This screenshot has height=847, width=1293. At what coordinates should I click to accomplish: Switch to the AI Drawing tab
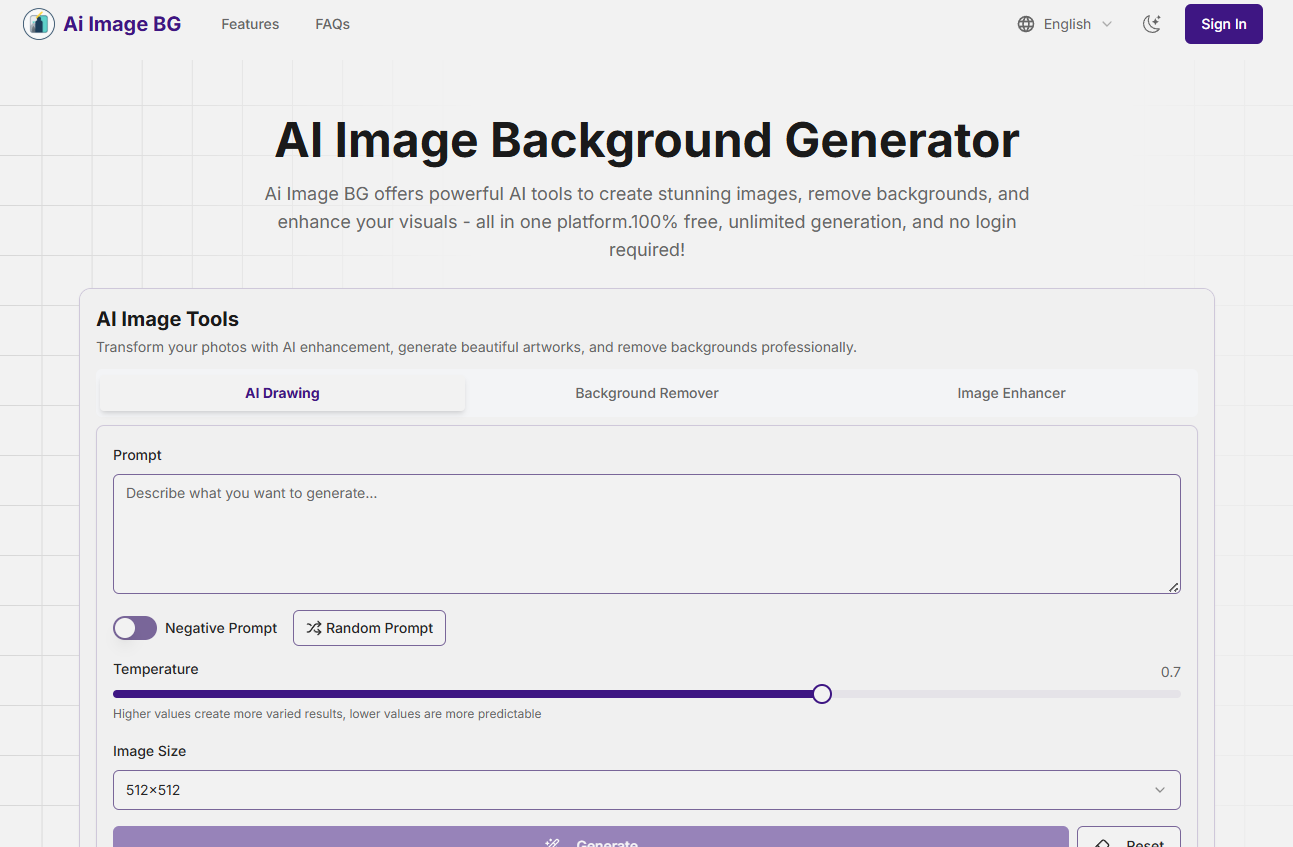pyautogui.click(x=282, y=393)
